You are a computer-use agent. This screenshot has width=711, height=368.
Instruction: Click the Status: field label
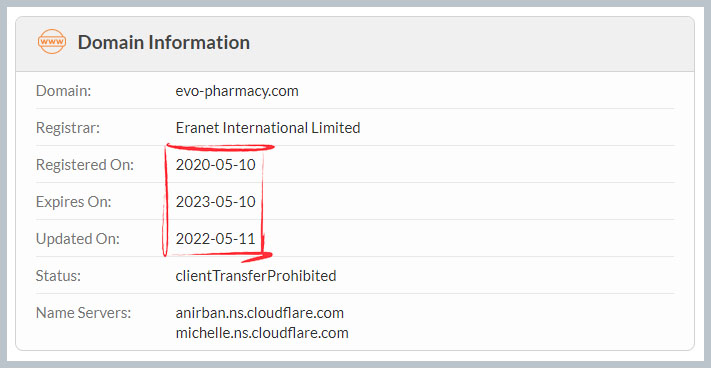click(58, 276)
